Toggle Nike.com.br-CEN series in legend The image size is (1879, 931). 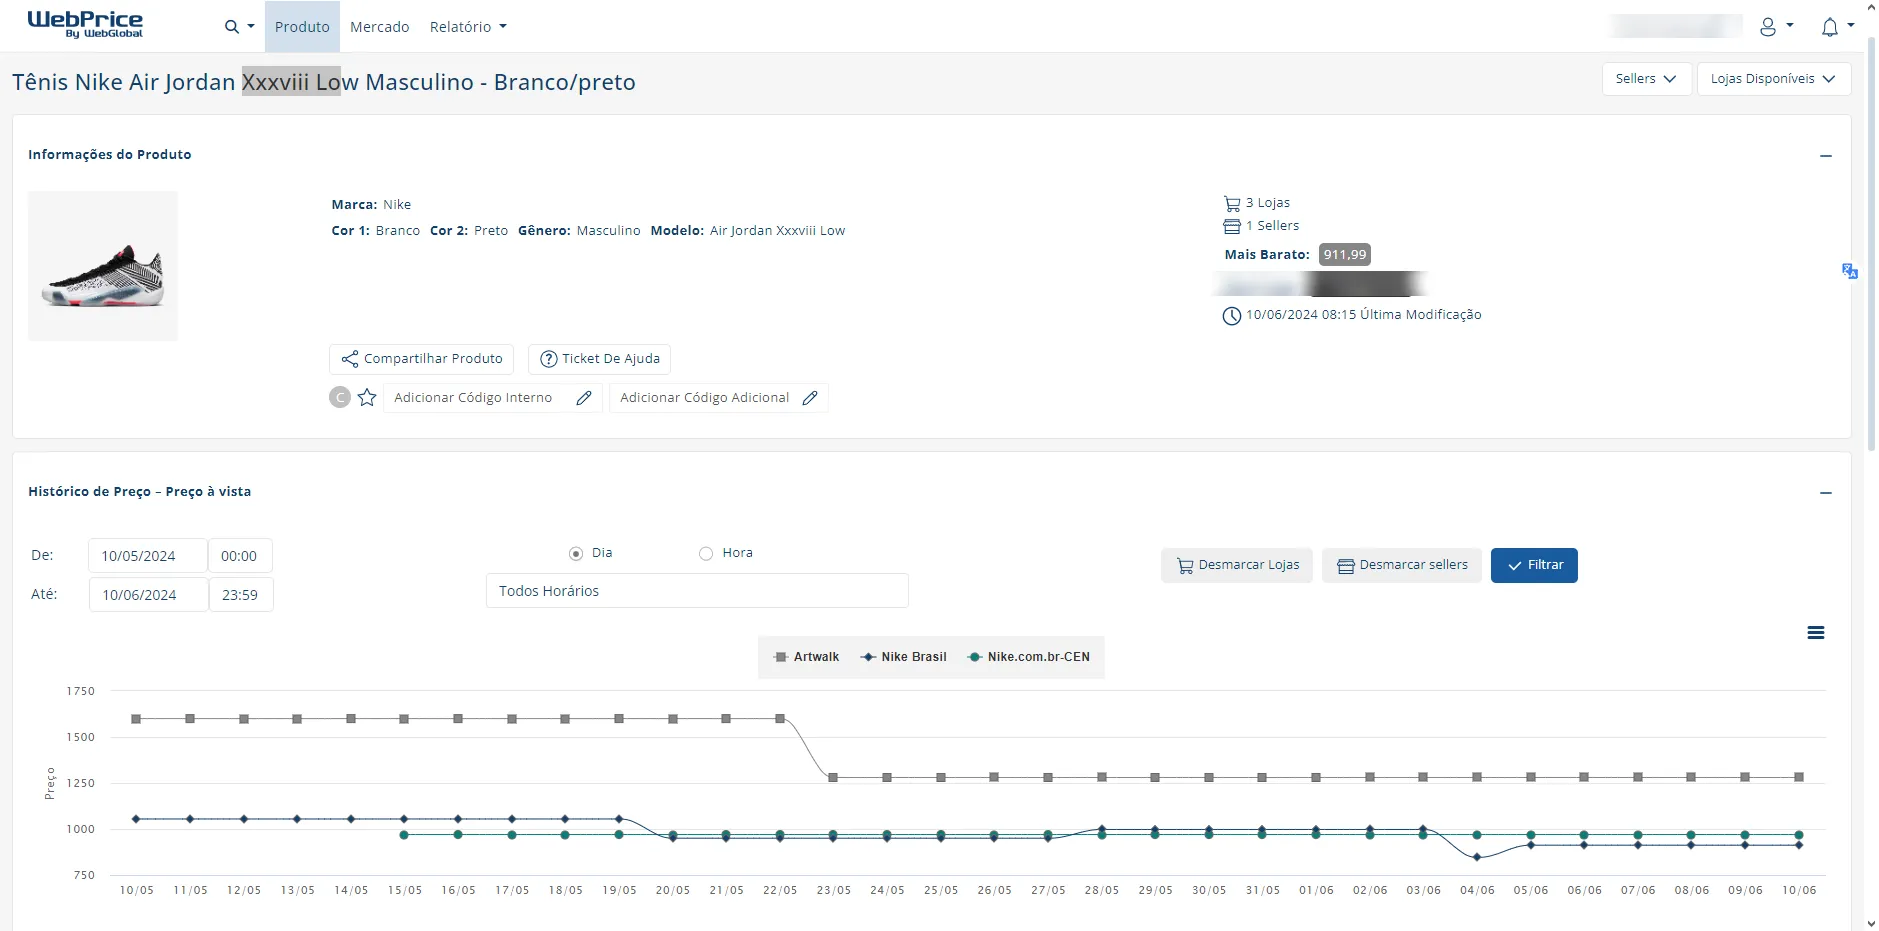[x=1029, y=657]
